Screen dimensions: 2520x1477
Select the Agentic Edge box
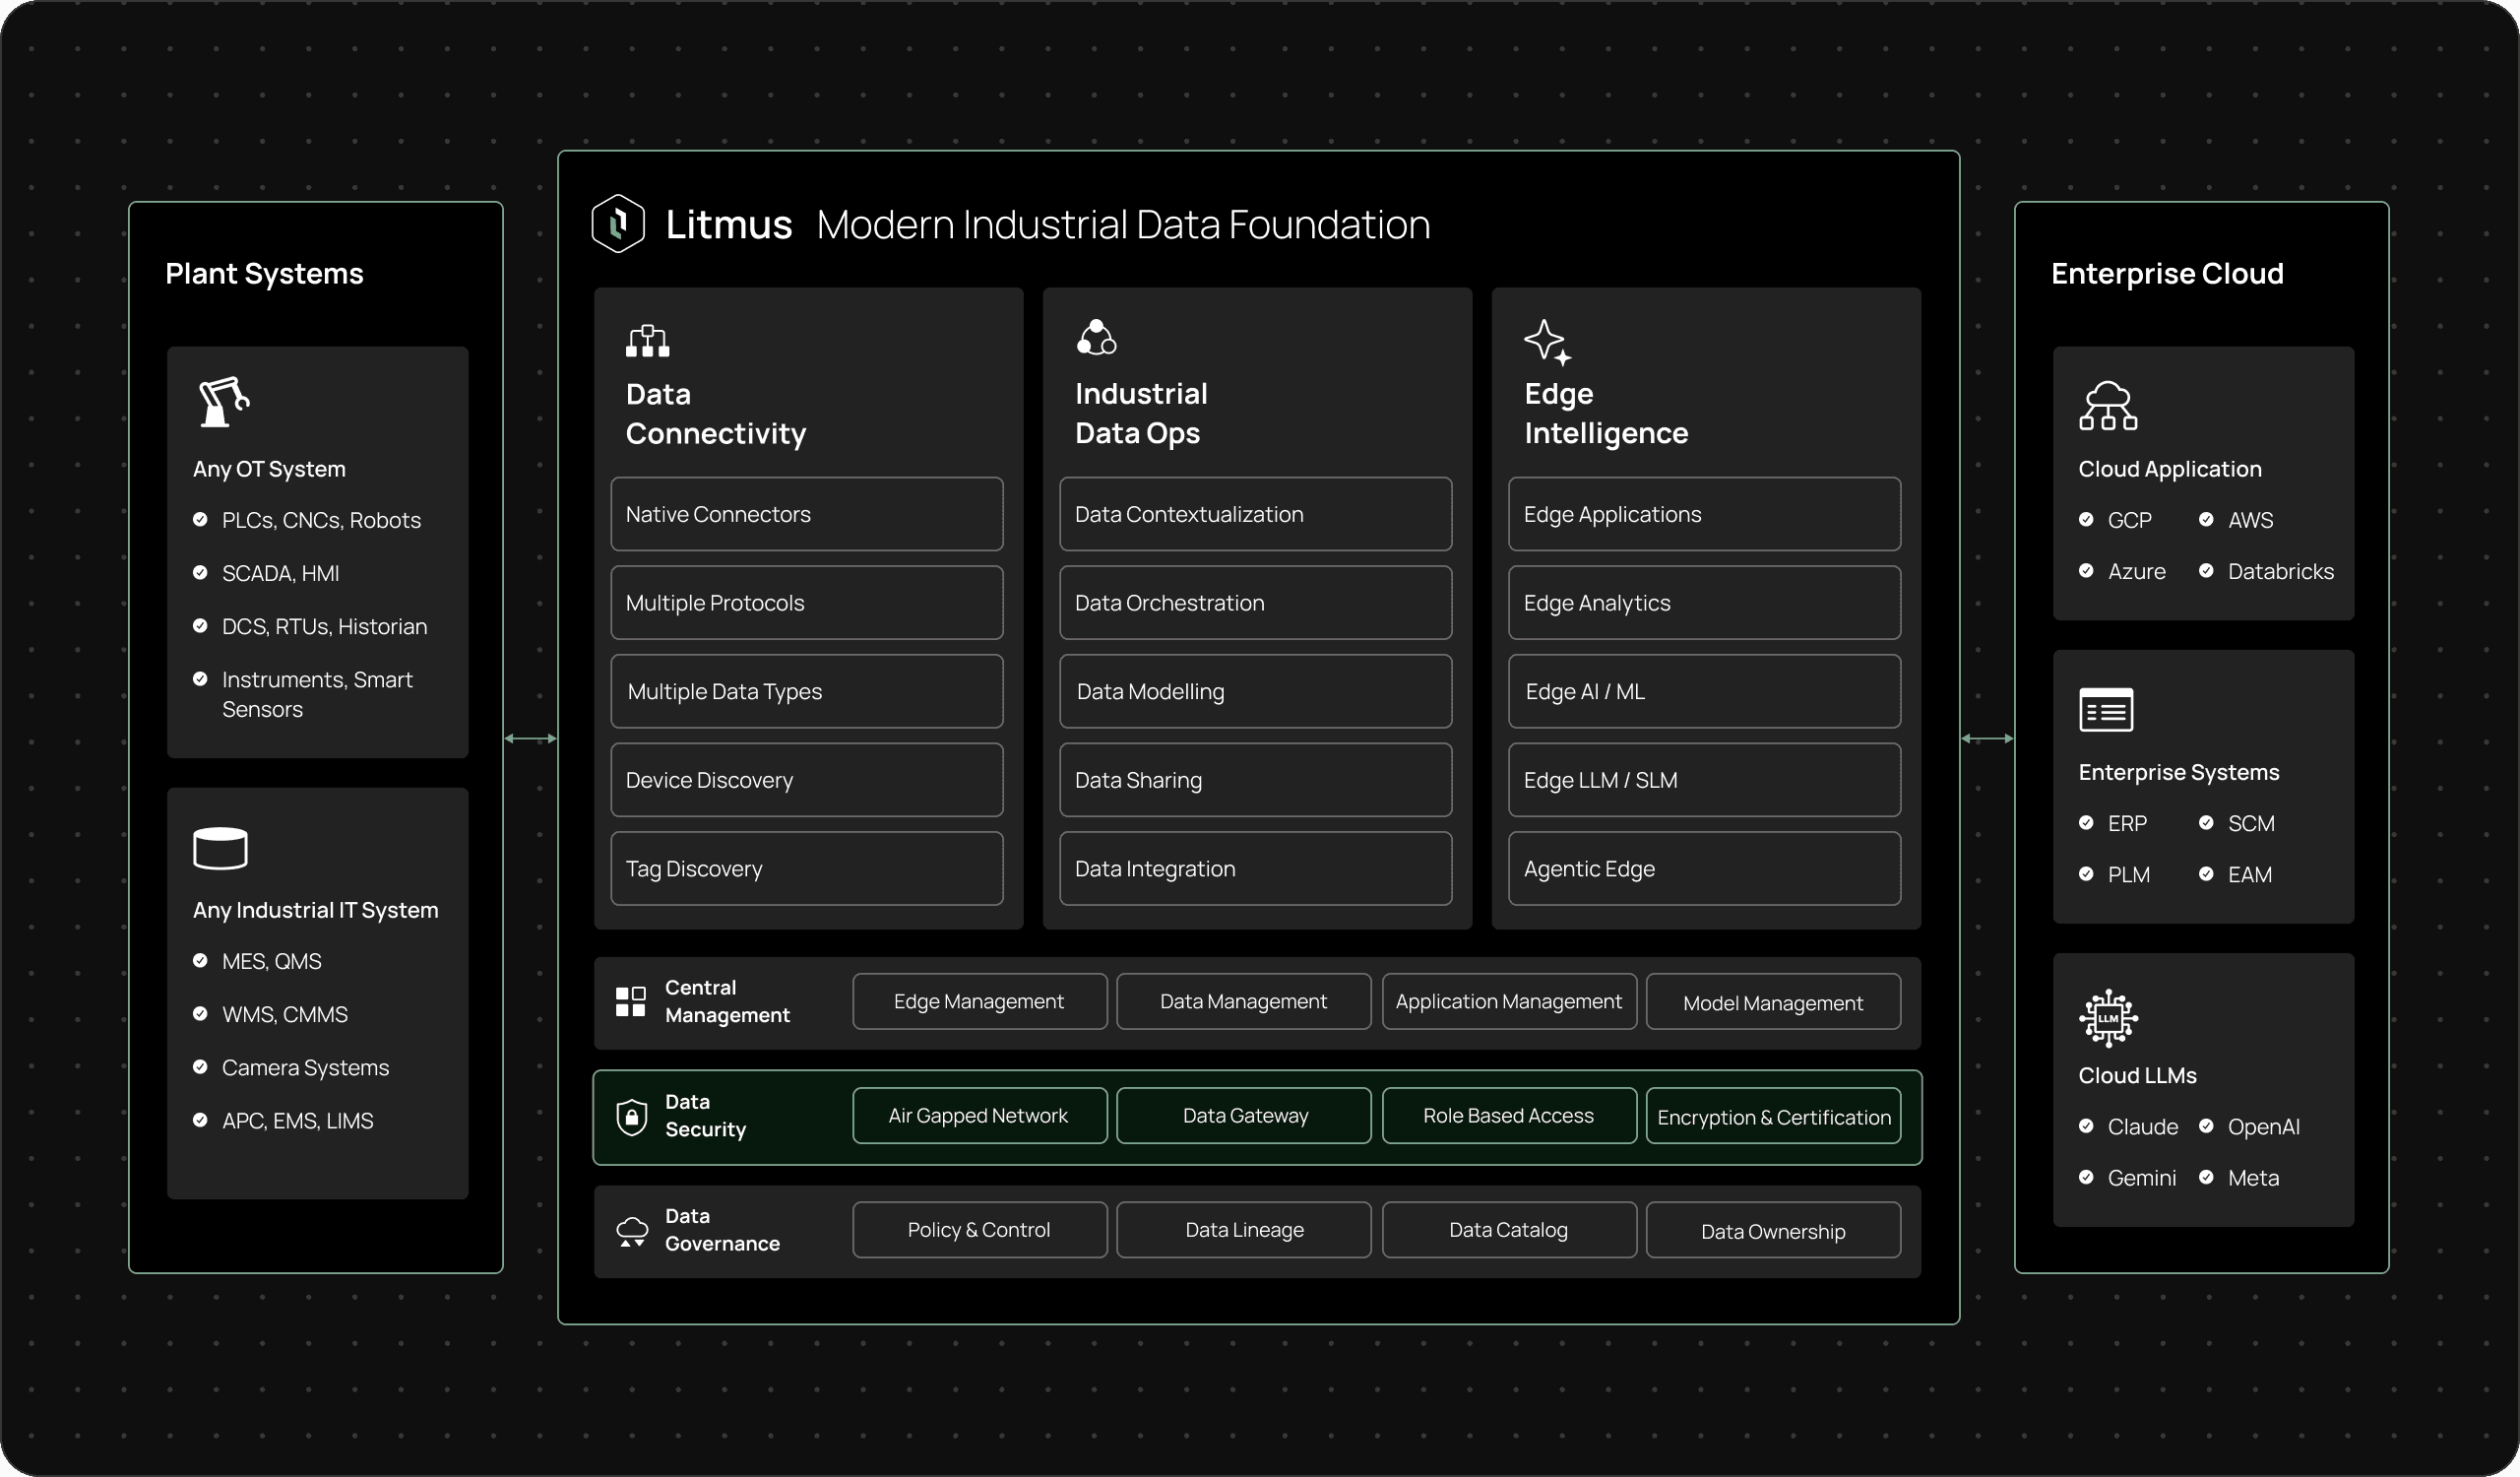pyautogui.click(x=1704, y=869)
